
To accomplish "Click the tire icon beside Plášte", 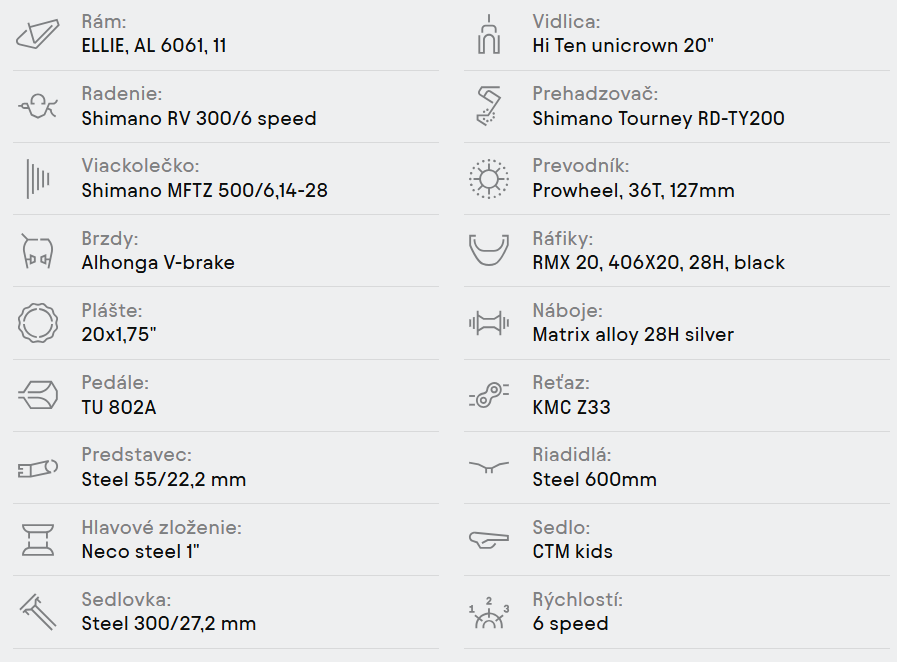I will 38,323.
